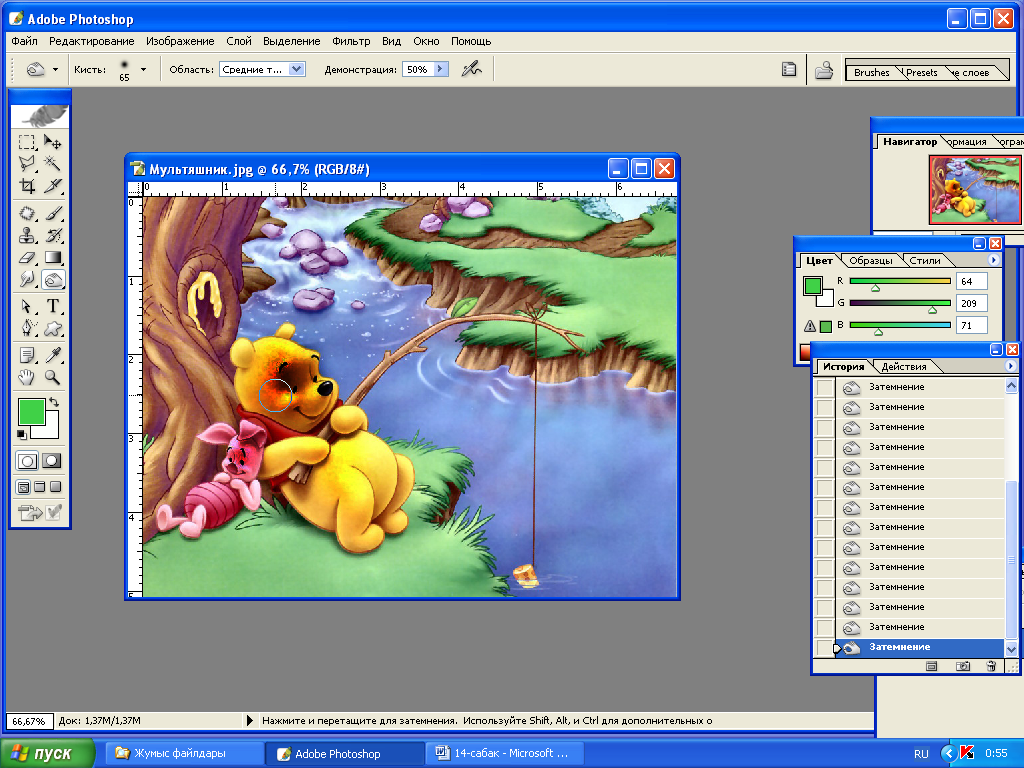The image size is (1024, 768).
Task: Open the 14-сабақ Microsoft Word taskbar button
Action: [x=505, y=754]
